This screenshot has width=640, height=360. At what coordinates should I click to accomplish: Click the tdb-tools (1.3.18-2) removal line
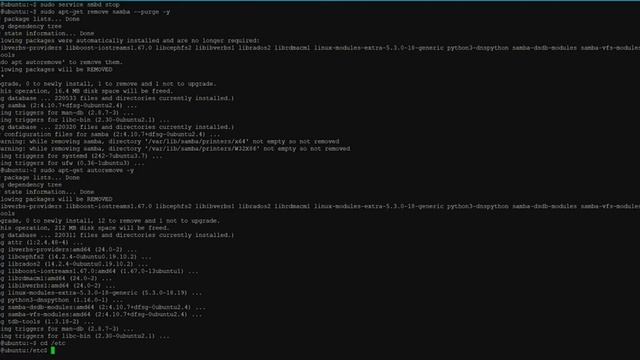click(x=47, y=322)
